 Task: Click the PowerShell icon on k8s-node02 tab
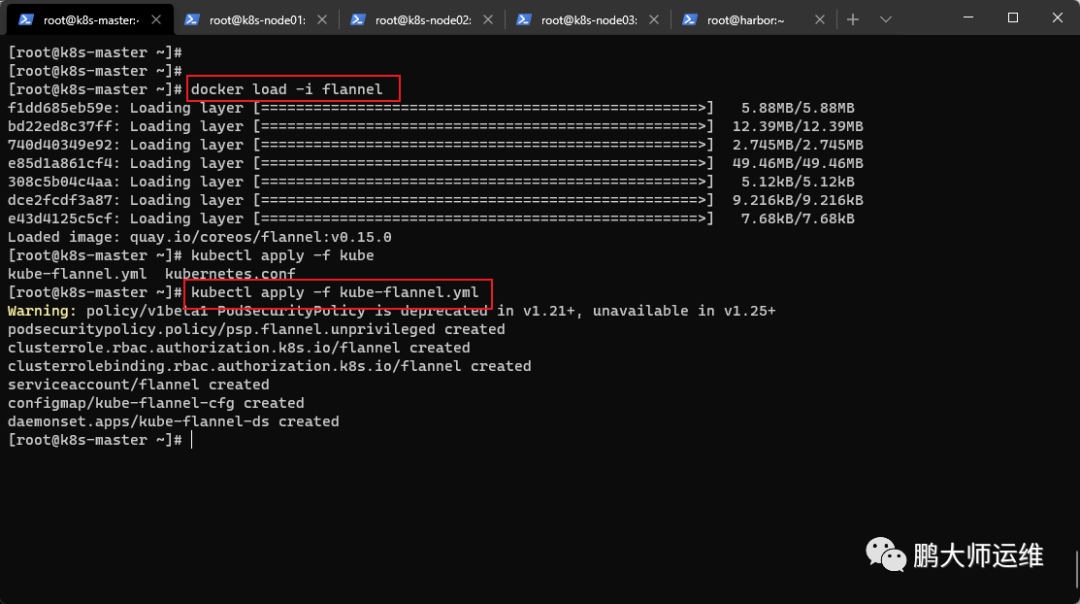(x=357, y=20)
